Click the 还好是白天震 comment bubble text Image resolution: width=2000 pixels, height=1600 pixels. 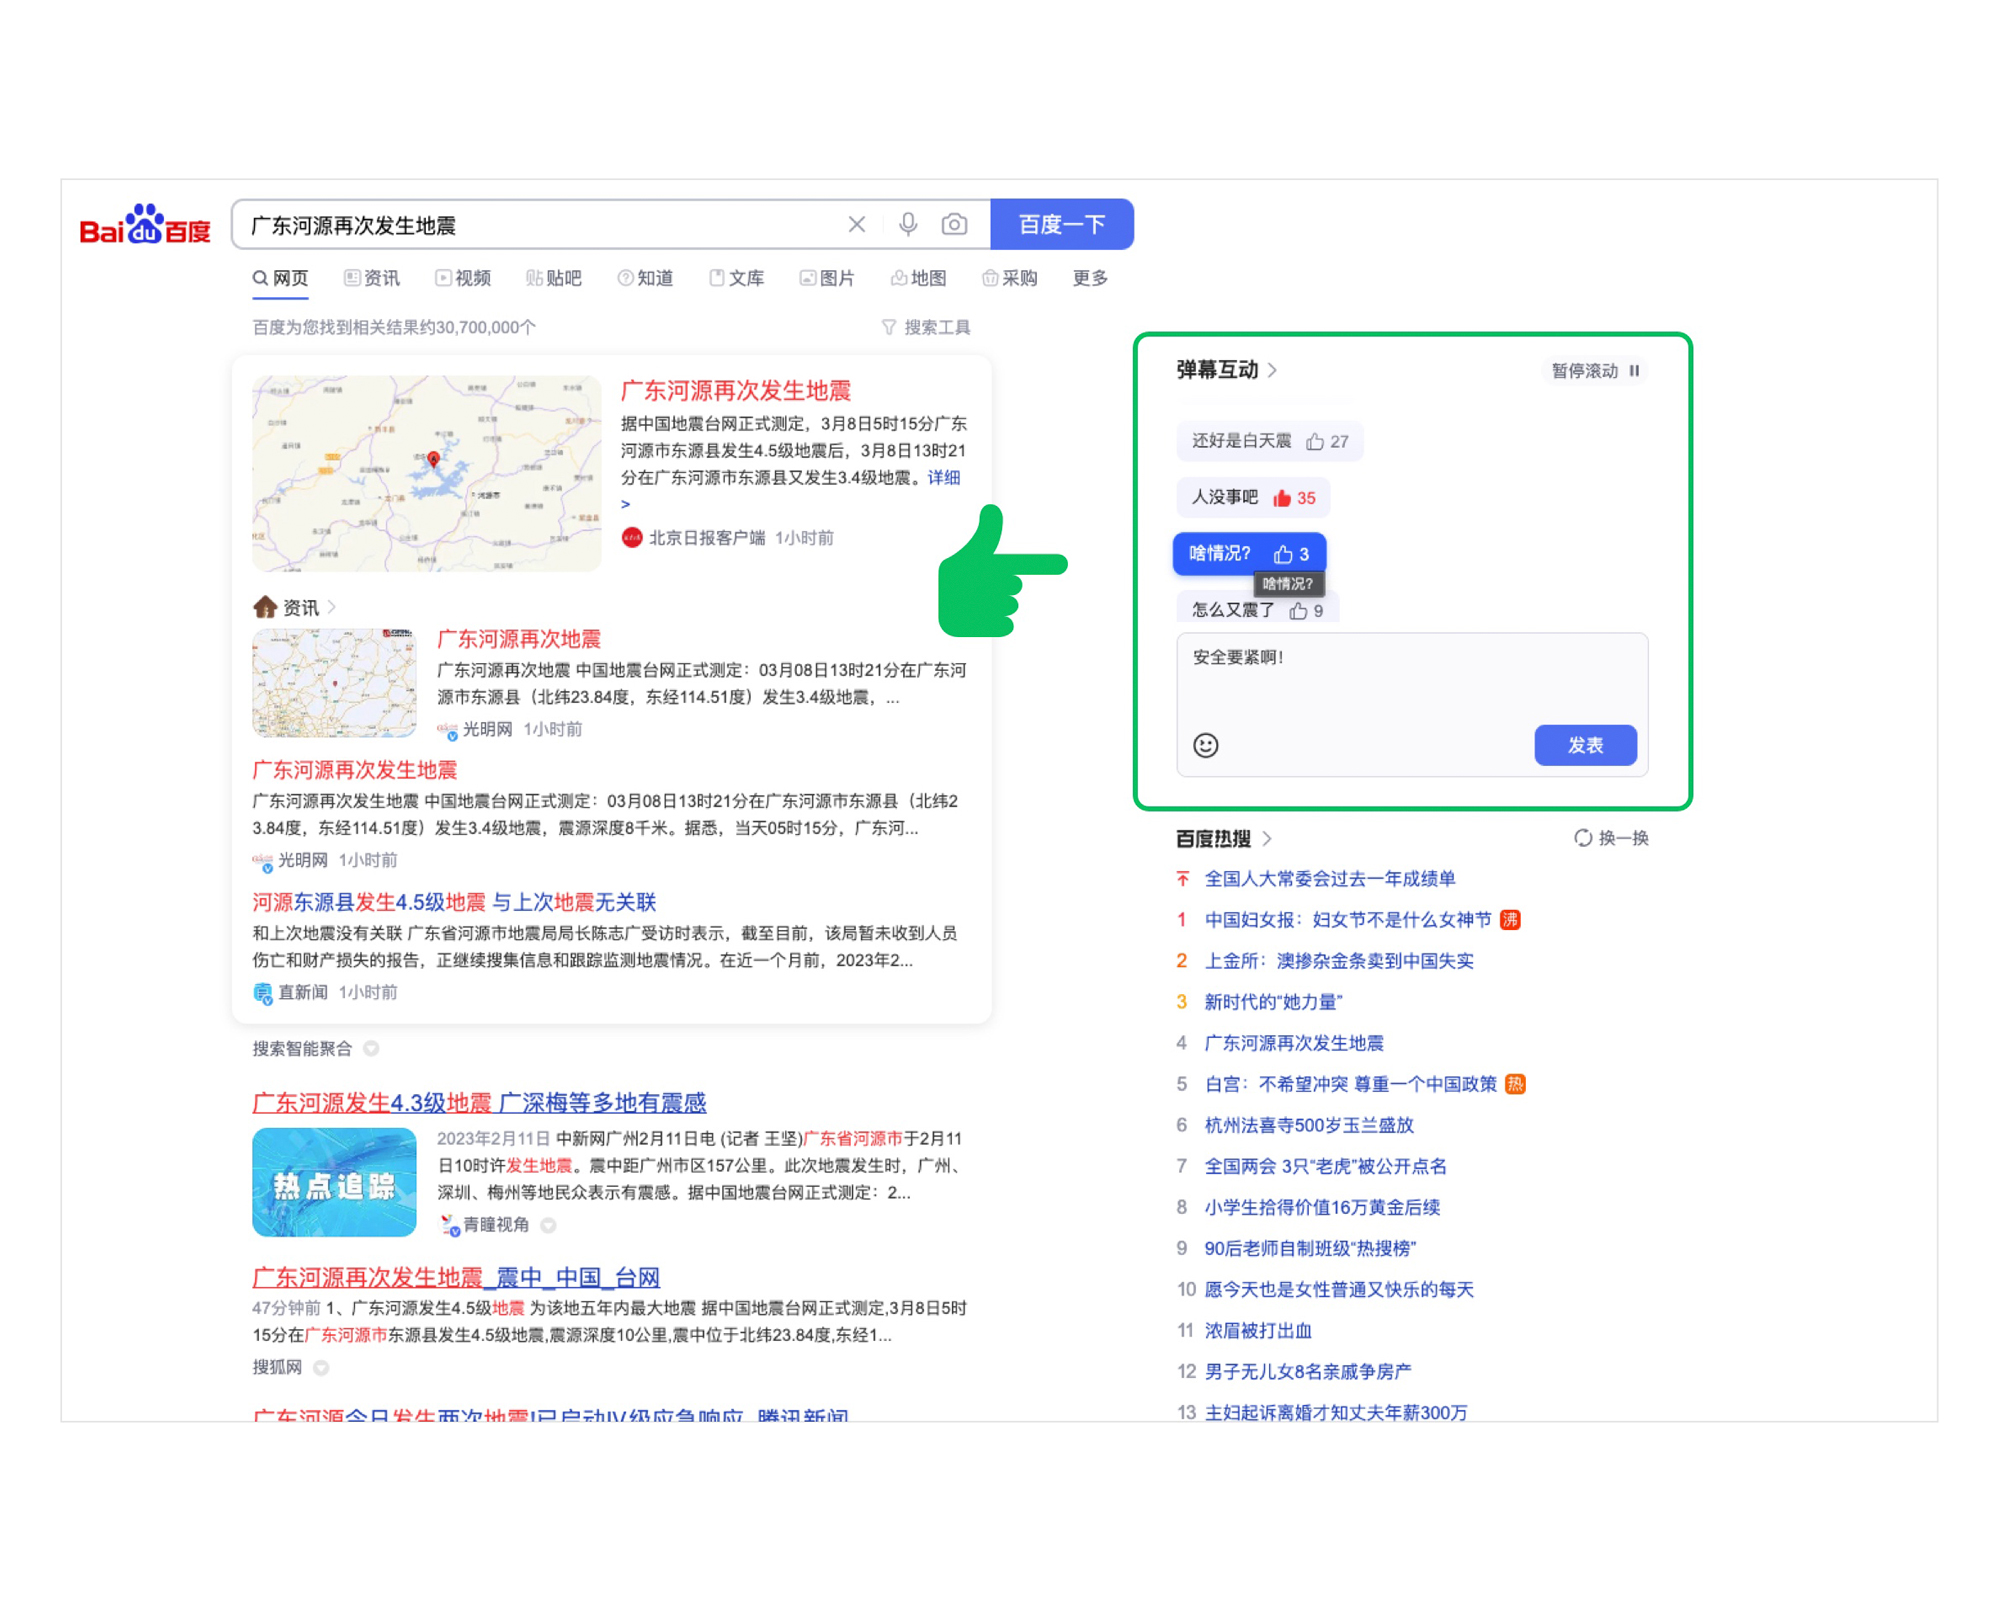(1240, 441)
